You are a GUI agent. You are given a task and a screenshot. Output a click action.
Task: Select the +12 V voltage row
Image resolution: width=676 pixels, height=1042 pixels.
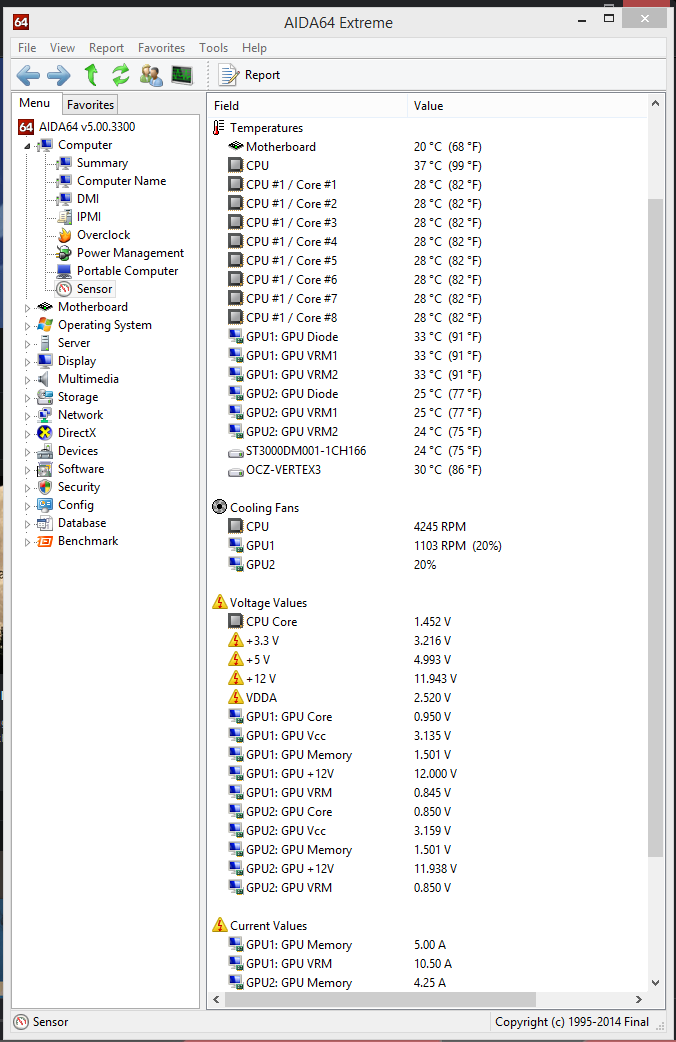click(429, 679)
